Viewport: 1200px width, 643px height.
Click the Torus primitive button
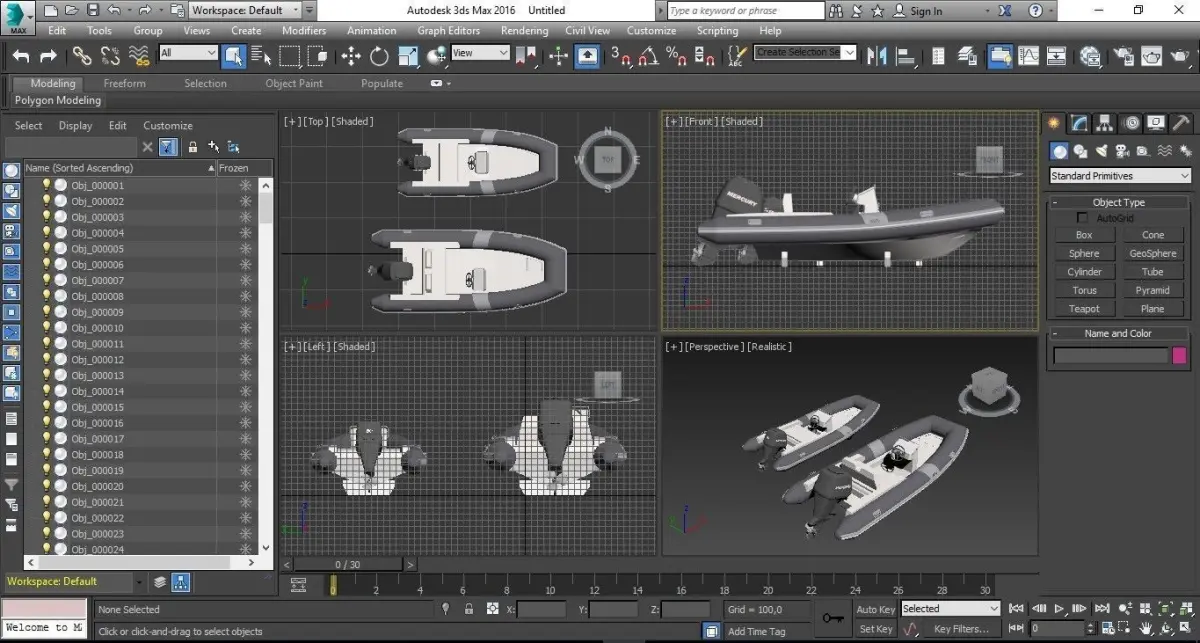(1084, 290)
